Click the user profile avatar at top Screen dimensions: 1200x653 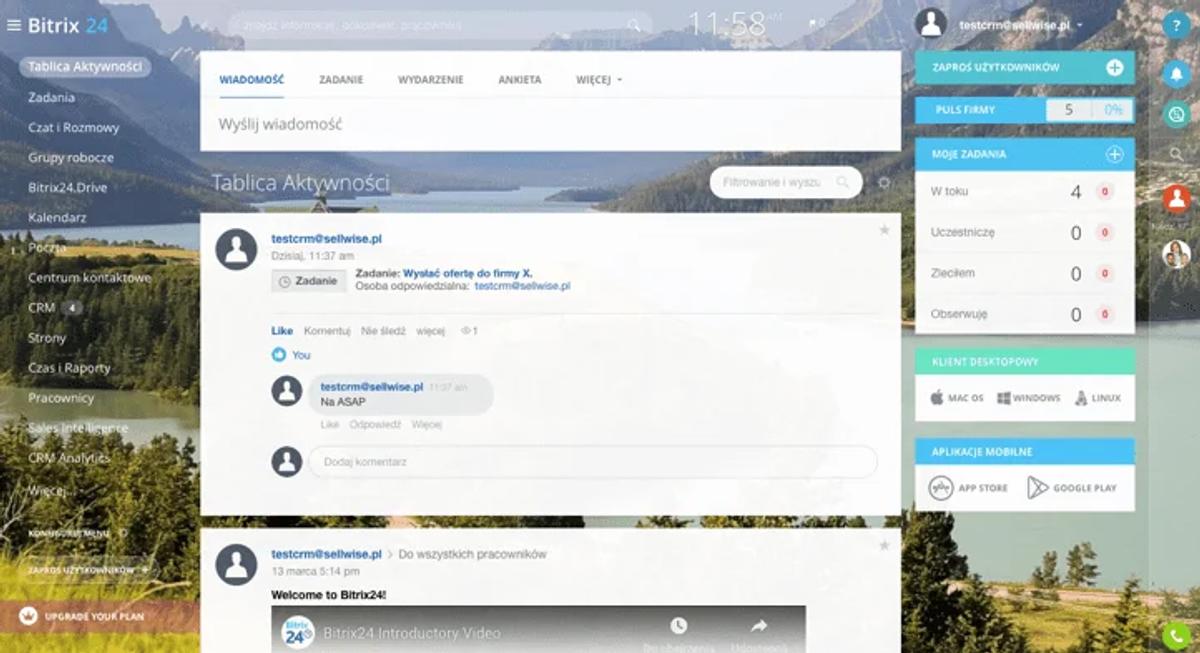(931, 24)
